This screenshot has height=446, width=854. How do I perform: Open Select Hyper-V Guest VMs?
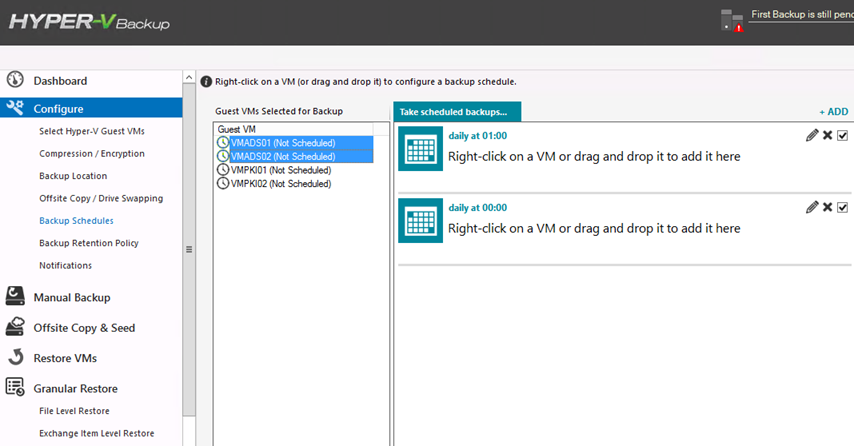pos(92,131)
